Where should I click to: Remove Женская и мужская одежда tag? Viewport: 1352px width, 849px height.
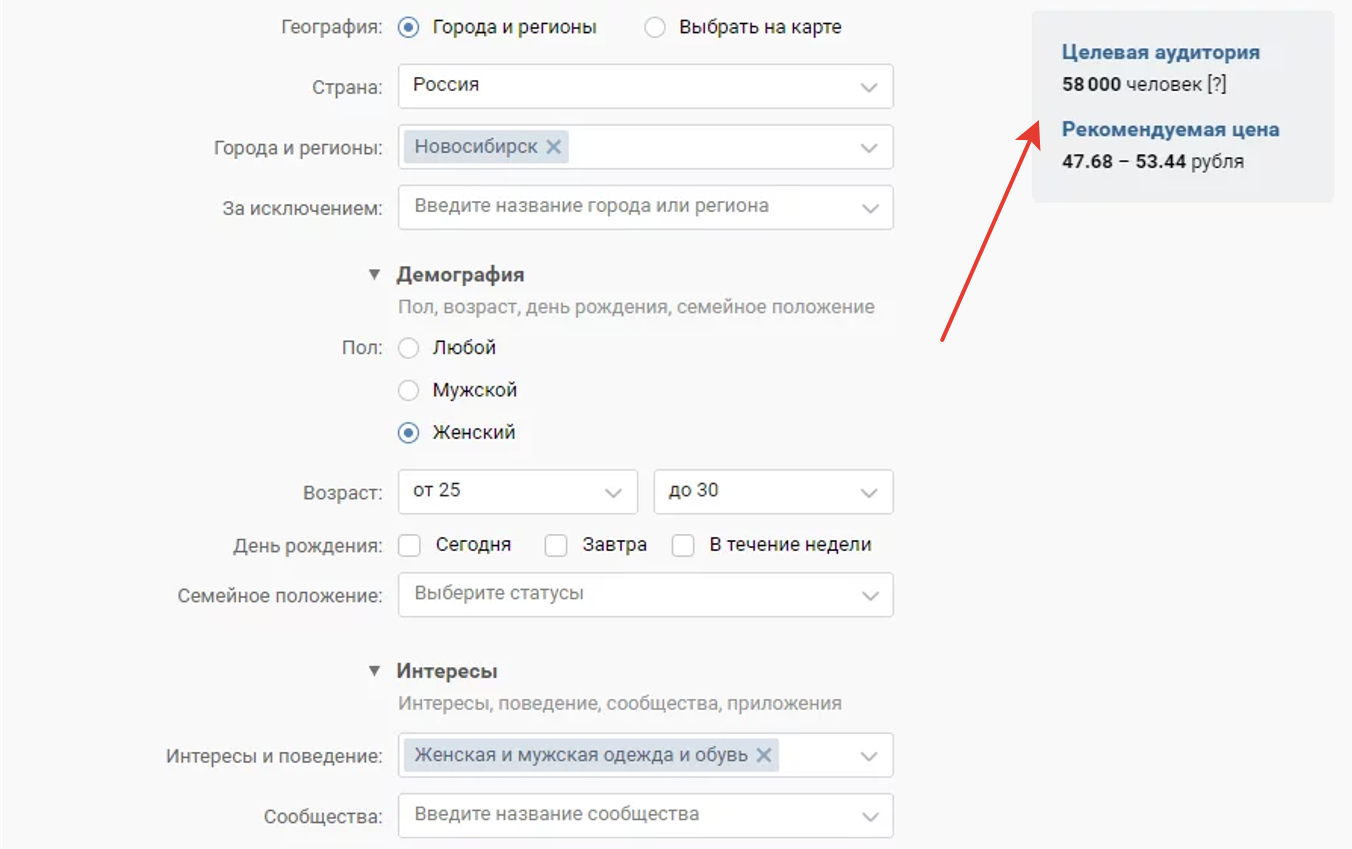pos(763,755)
